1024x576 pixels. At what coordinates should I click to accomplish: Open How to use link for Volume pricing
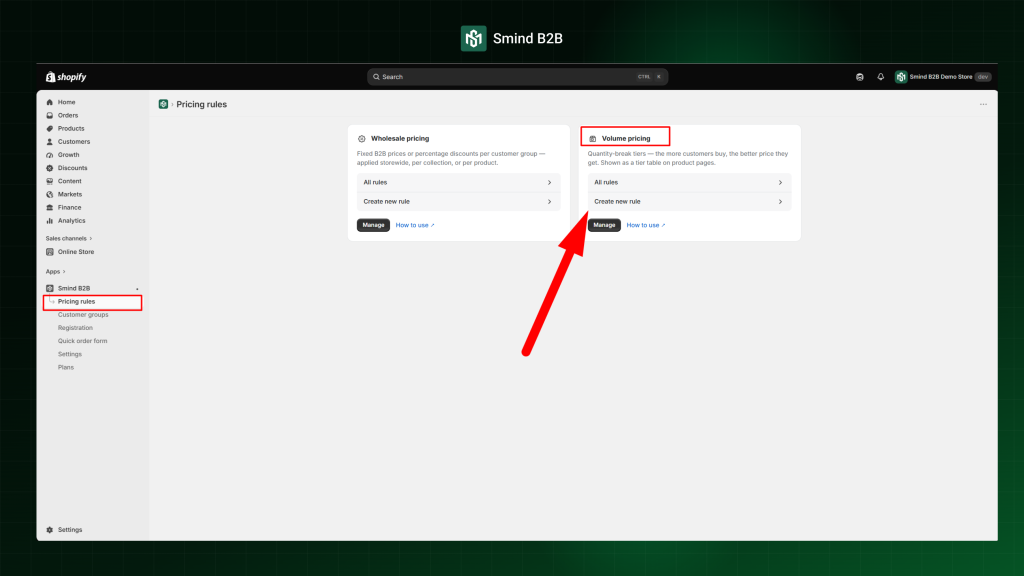[x=646, y=225]
